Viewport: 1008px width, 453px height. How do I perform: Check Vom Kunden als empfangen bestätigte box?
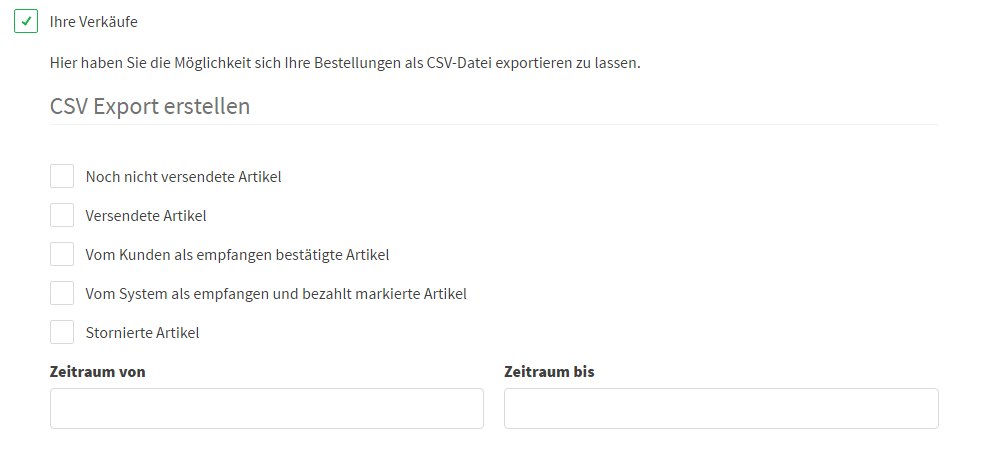click(x=62, y=255)
